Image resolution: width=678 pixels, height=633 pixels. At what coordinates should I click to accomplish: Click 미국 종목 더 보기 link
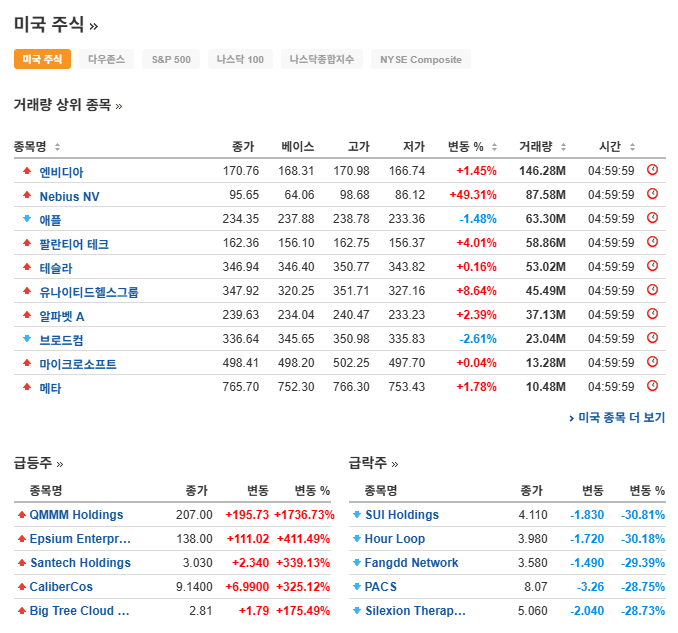click(x=617, y=418)
